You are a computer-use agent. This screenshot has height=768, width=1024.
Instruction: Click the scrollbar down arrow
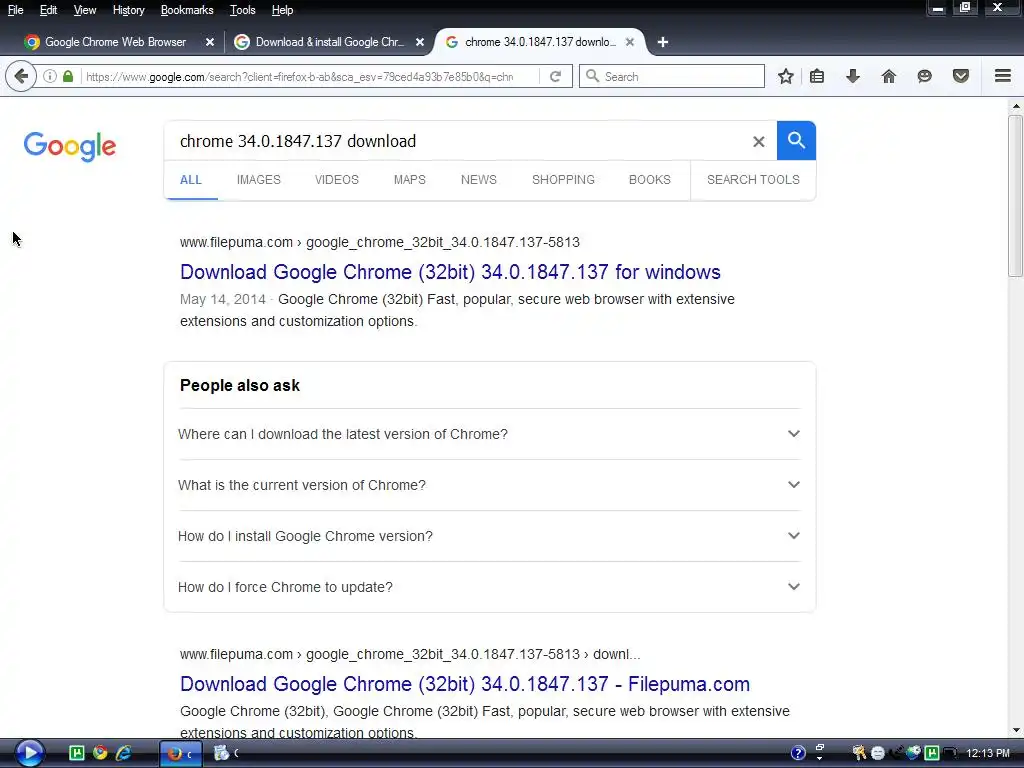tap(1016, 731)
